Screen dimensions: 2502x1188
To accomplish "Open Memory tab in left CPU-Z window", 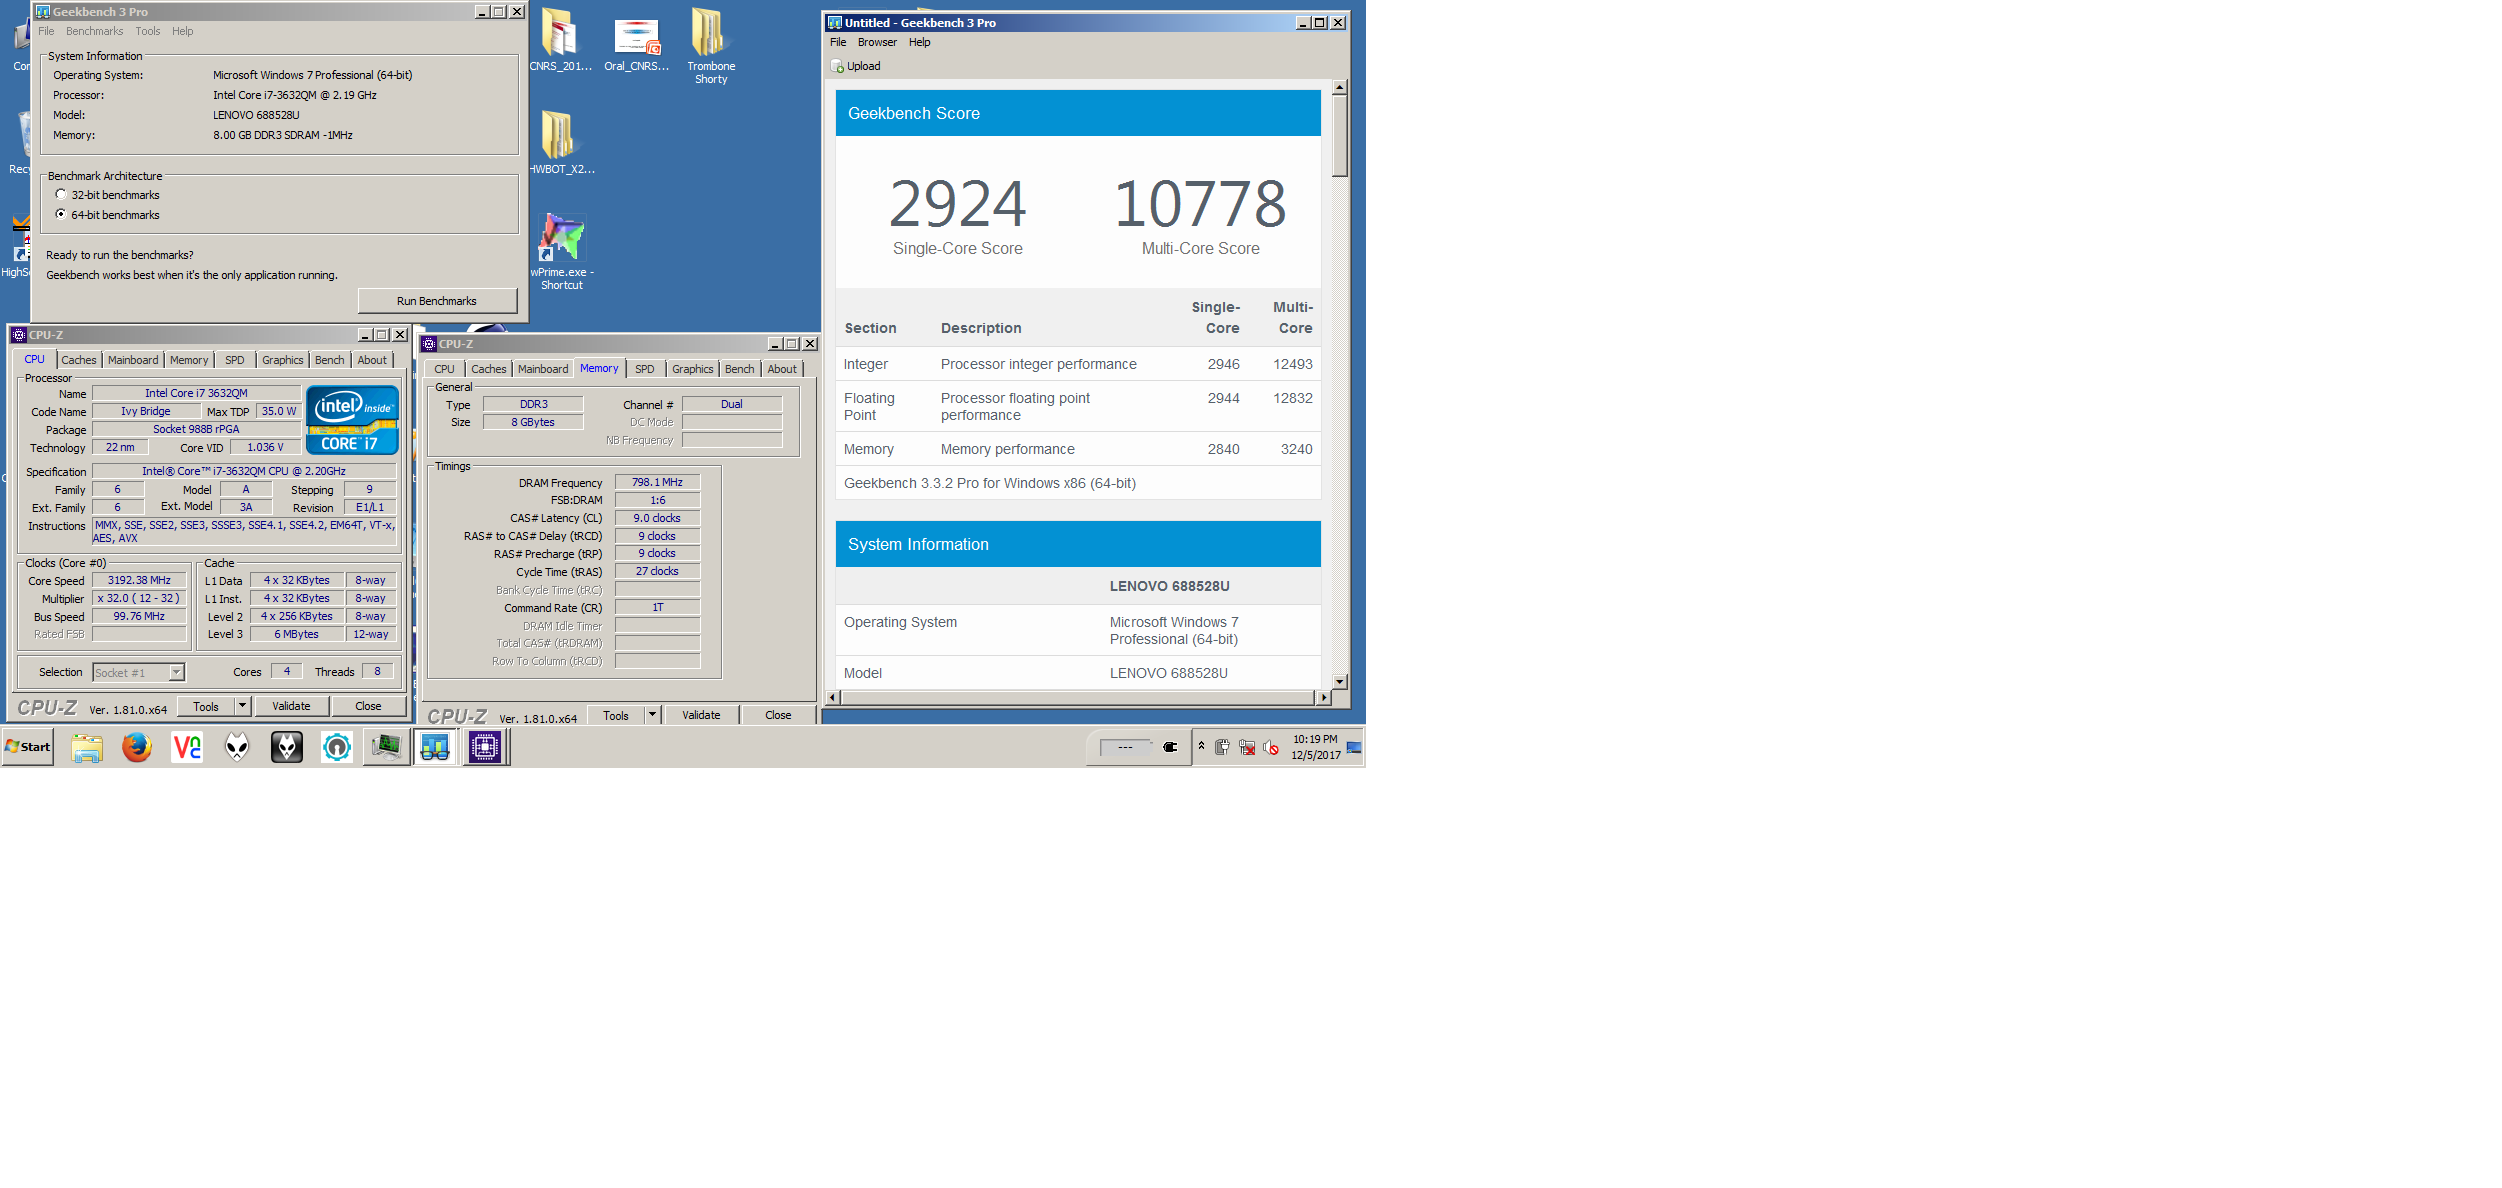I will 189,360.
